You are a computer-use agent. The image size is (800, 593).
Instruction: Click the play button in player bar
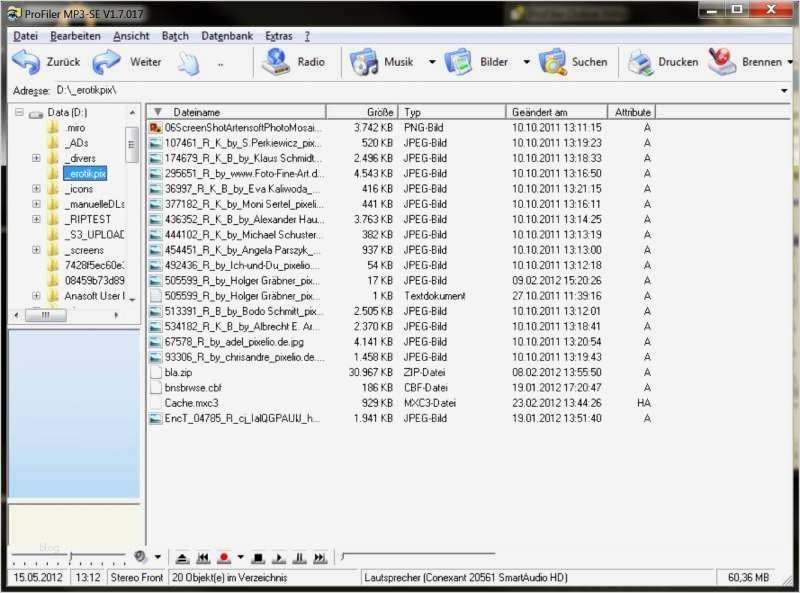[x=279, y=558]
